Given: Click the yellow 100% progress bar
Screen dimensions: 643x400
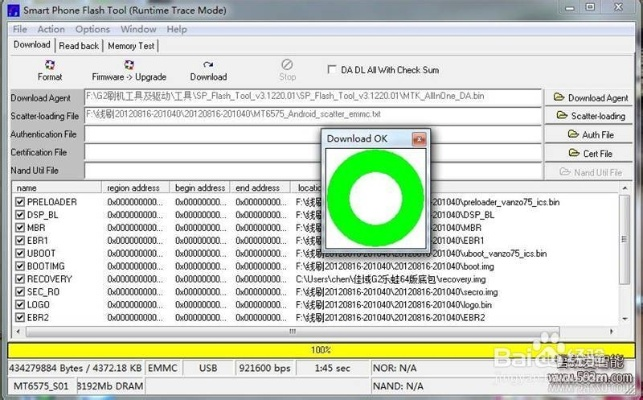Looking at the screenshot, I should 321,350.
